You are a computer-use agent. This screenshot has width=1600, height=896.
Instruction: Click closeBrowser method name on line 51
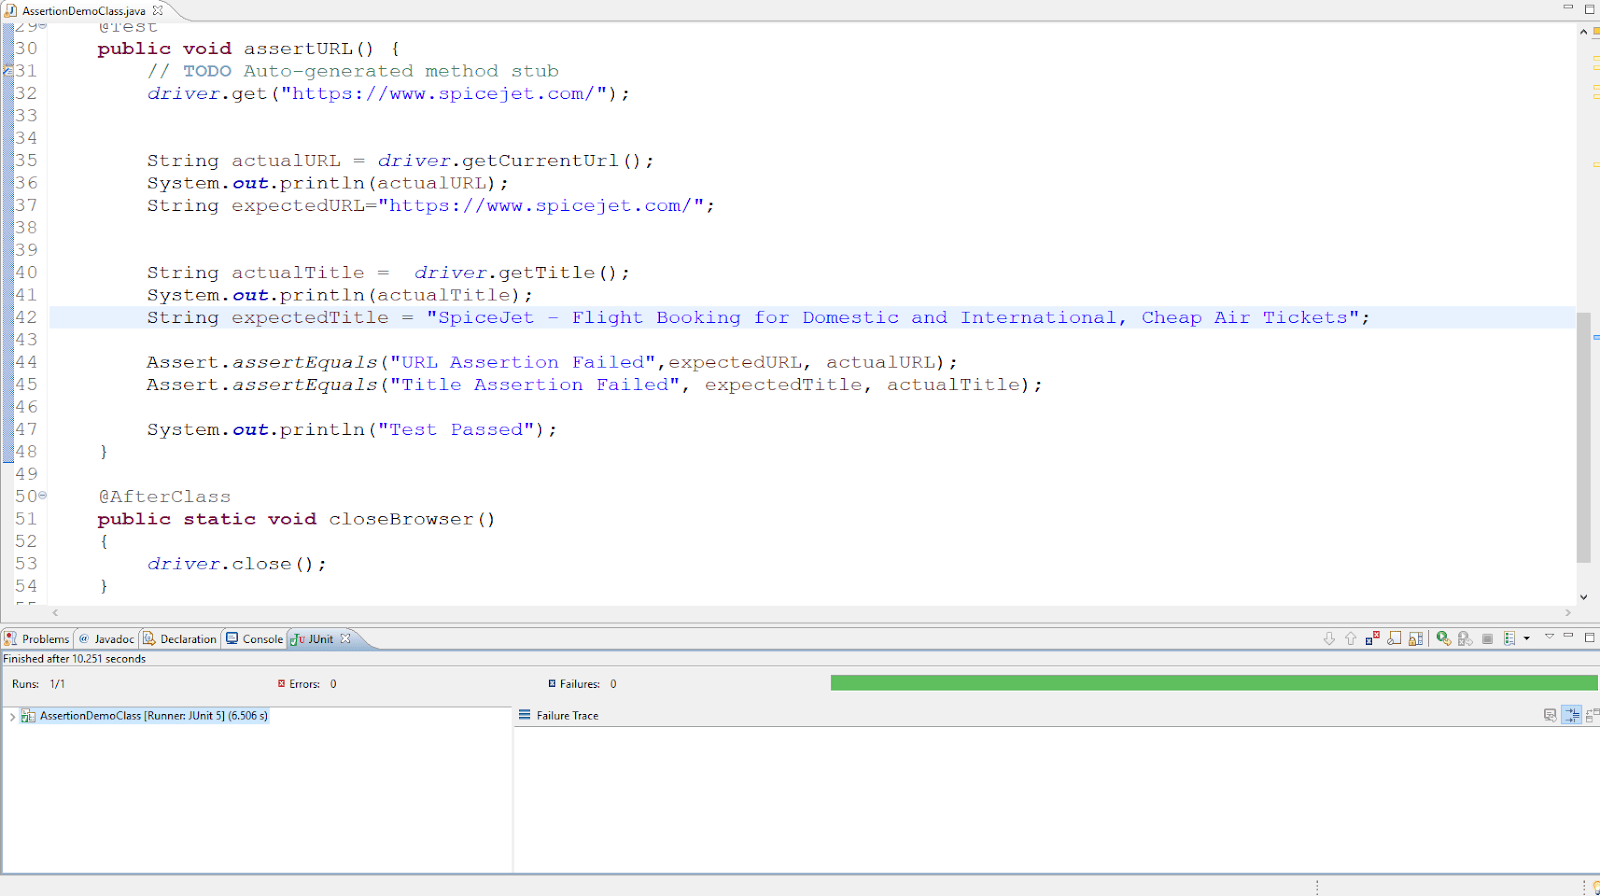pyautogui.click(x=401, y=519)
